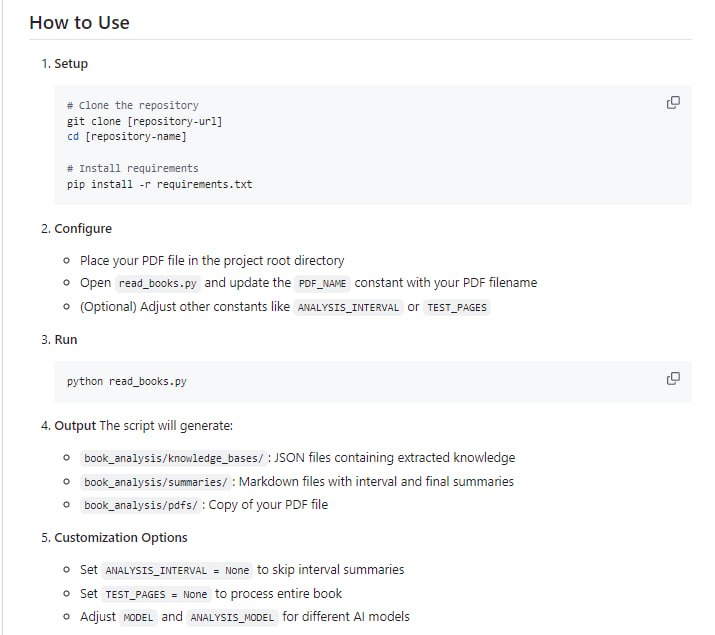Click the book_analysis/knowledge_bases/ code label

pos(174,458)
